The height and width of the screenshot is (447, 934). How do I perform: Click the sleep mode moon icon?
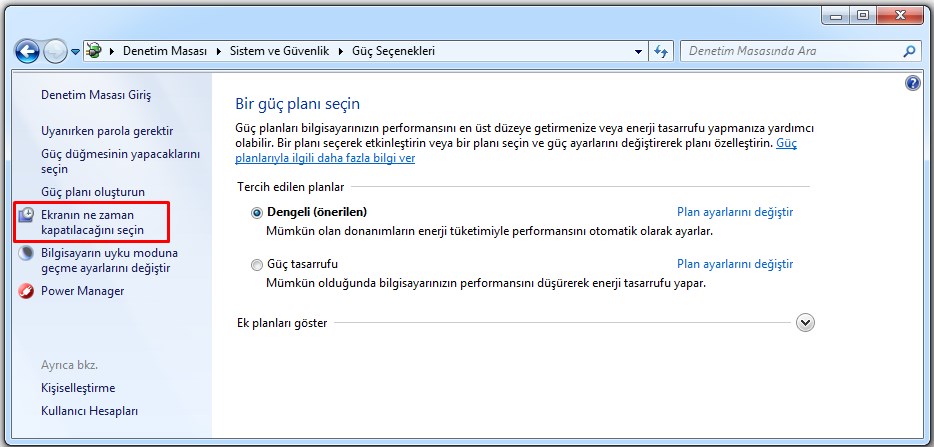[x=26, y=254]
